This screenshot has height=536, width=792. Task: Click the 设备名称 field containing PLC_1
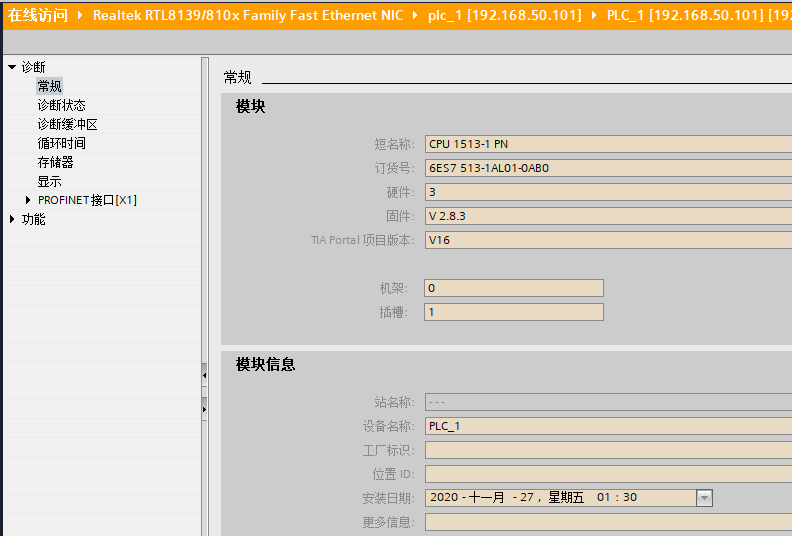tap(607, 426)
